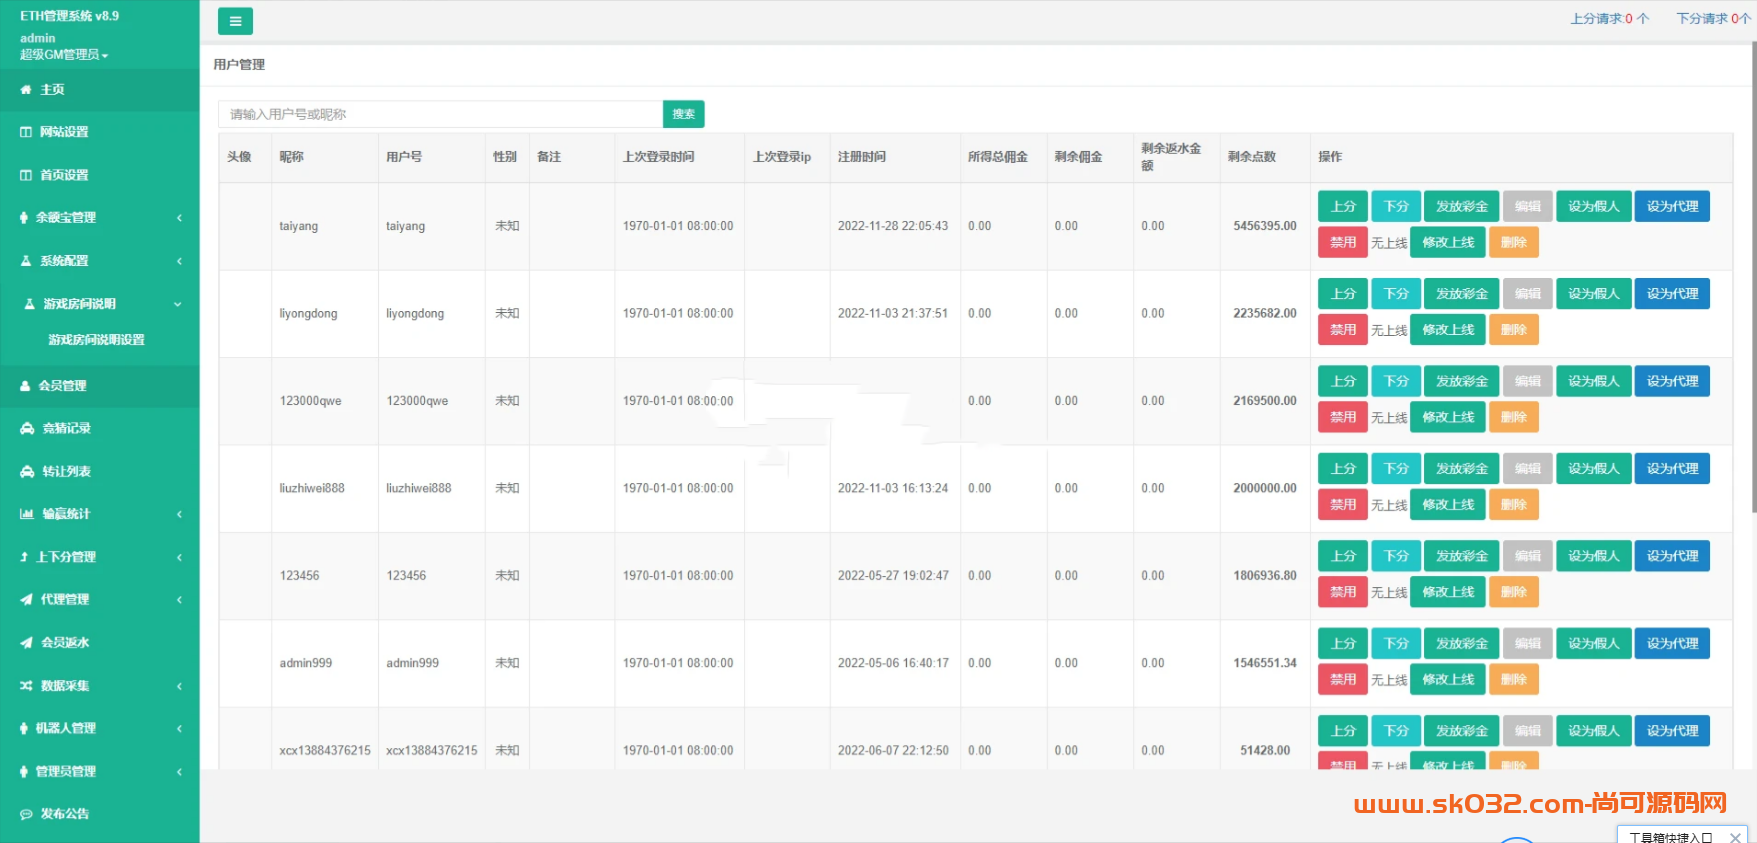This screenshot has height=843, width=1757.
Task: Click the paper-plane icon for 会员返水
Action: [x=27, y=643]
